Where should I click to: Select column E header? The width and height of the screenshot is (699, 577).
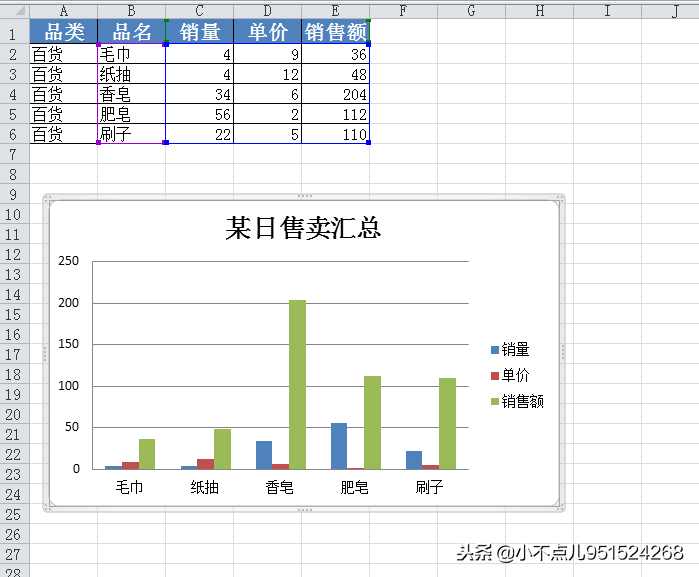tap(335, 10)
